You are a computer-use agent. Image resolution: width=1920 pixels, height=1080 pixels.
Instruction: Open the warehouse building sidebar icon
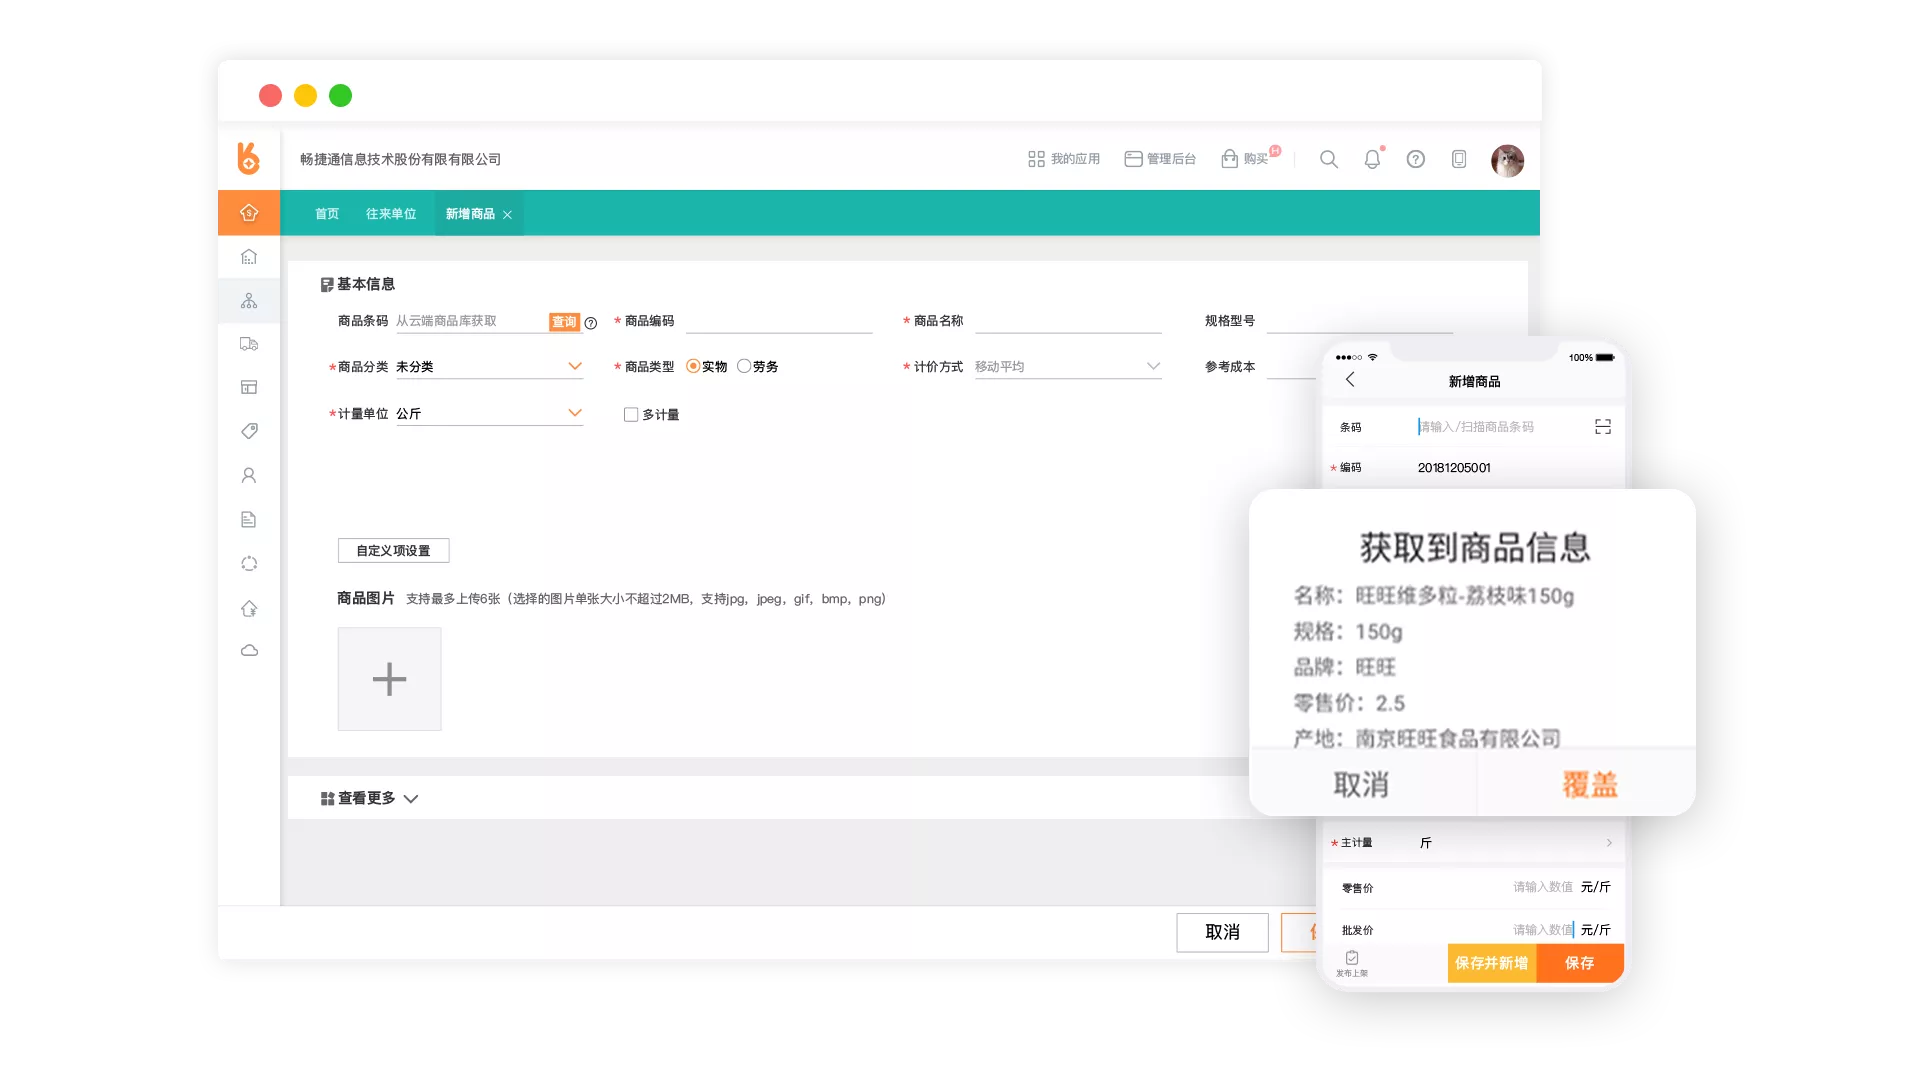249,257
